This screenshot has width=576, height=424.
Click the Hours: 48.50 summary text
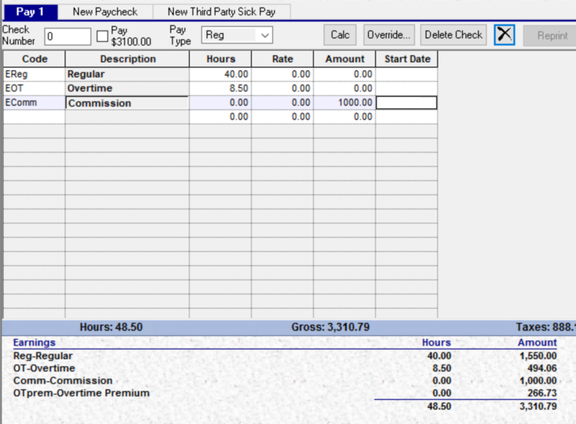(x=111, y=327)
